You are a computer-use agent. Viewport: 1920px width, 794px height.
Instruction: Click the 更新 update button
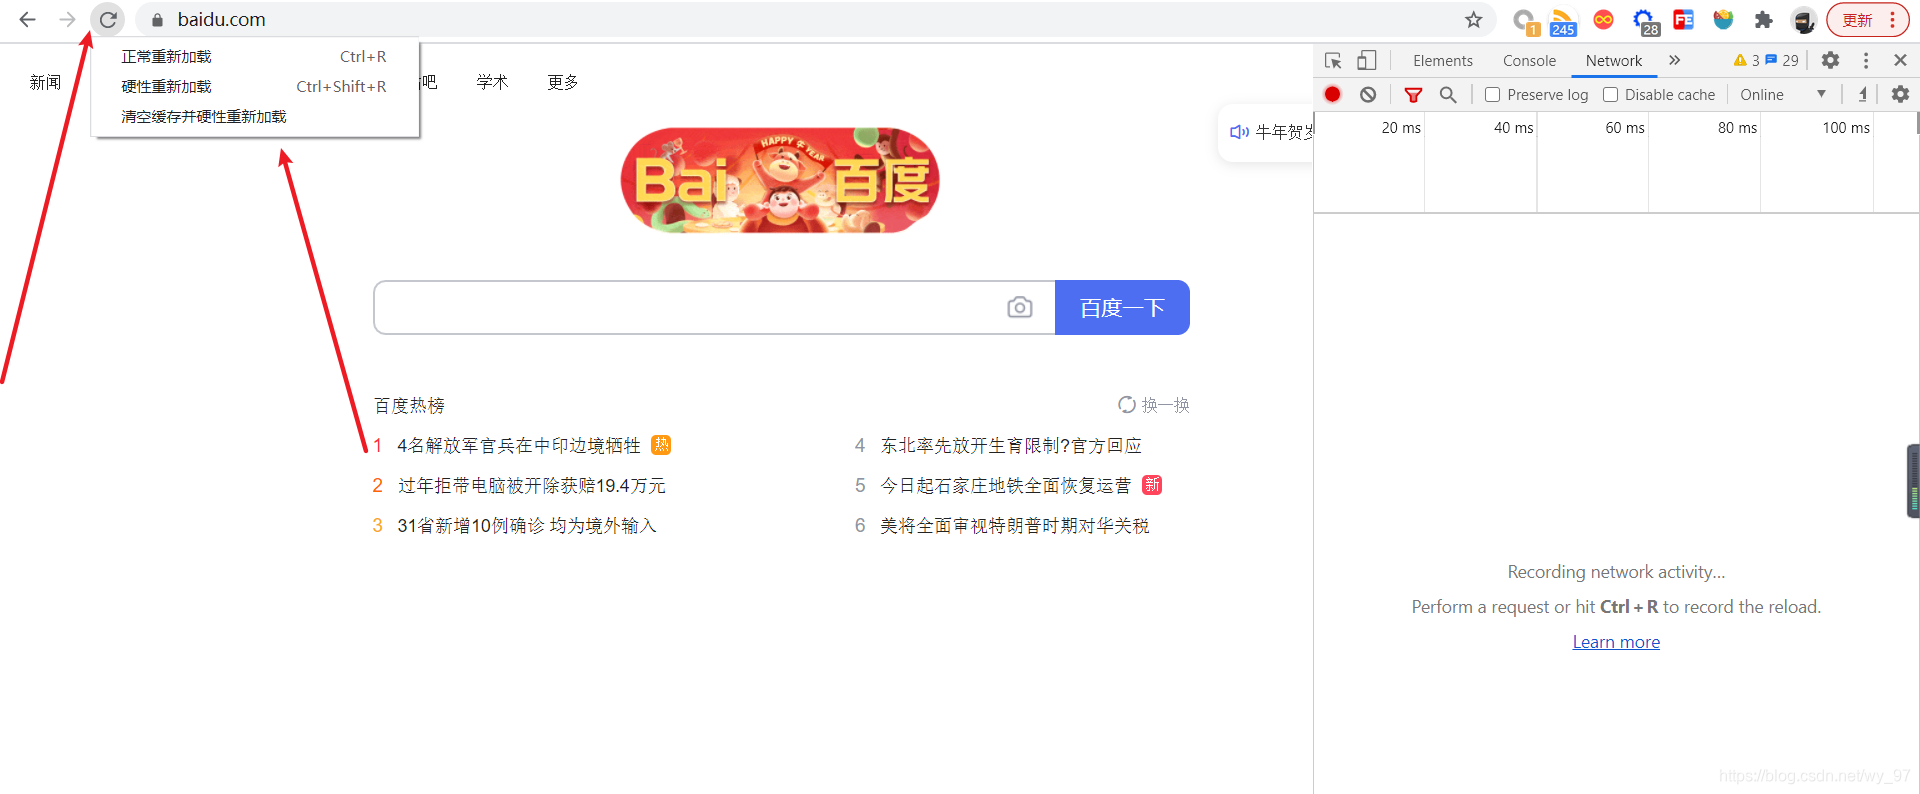coord(1857,20)
